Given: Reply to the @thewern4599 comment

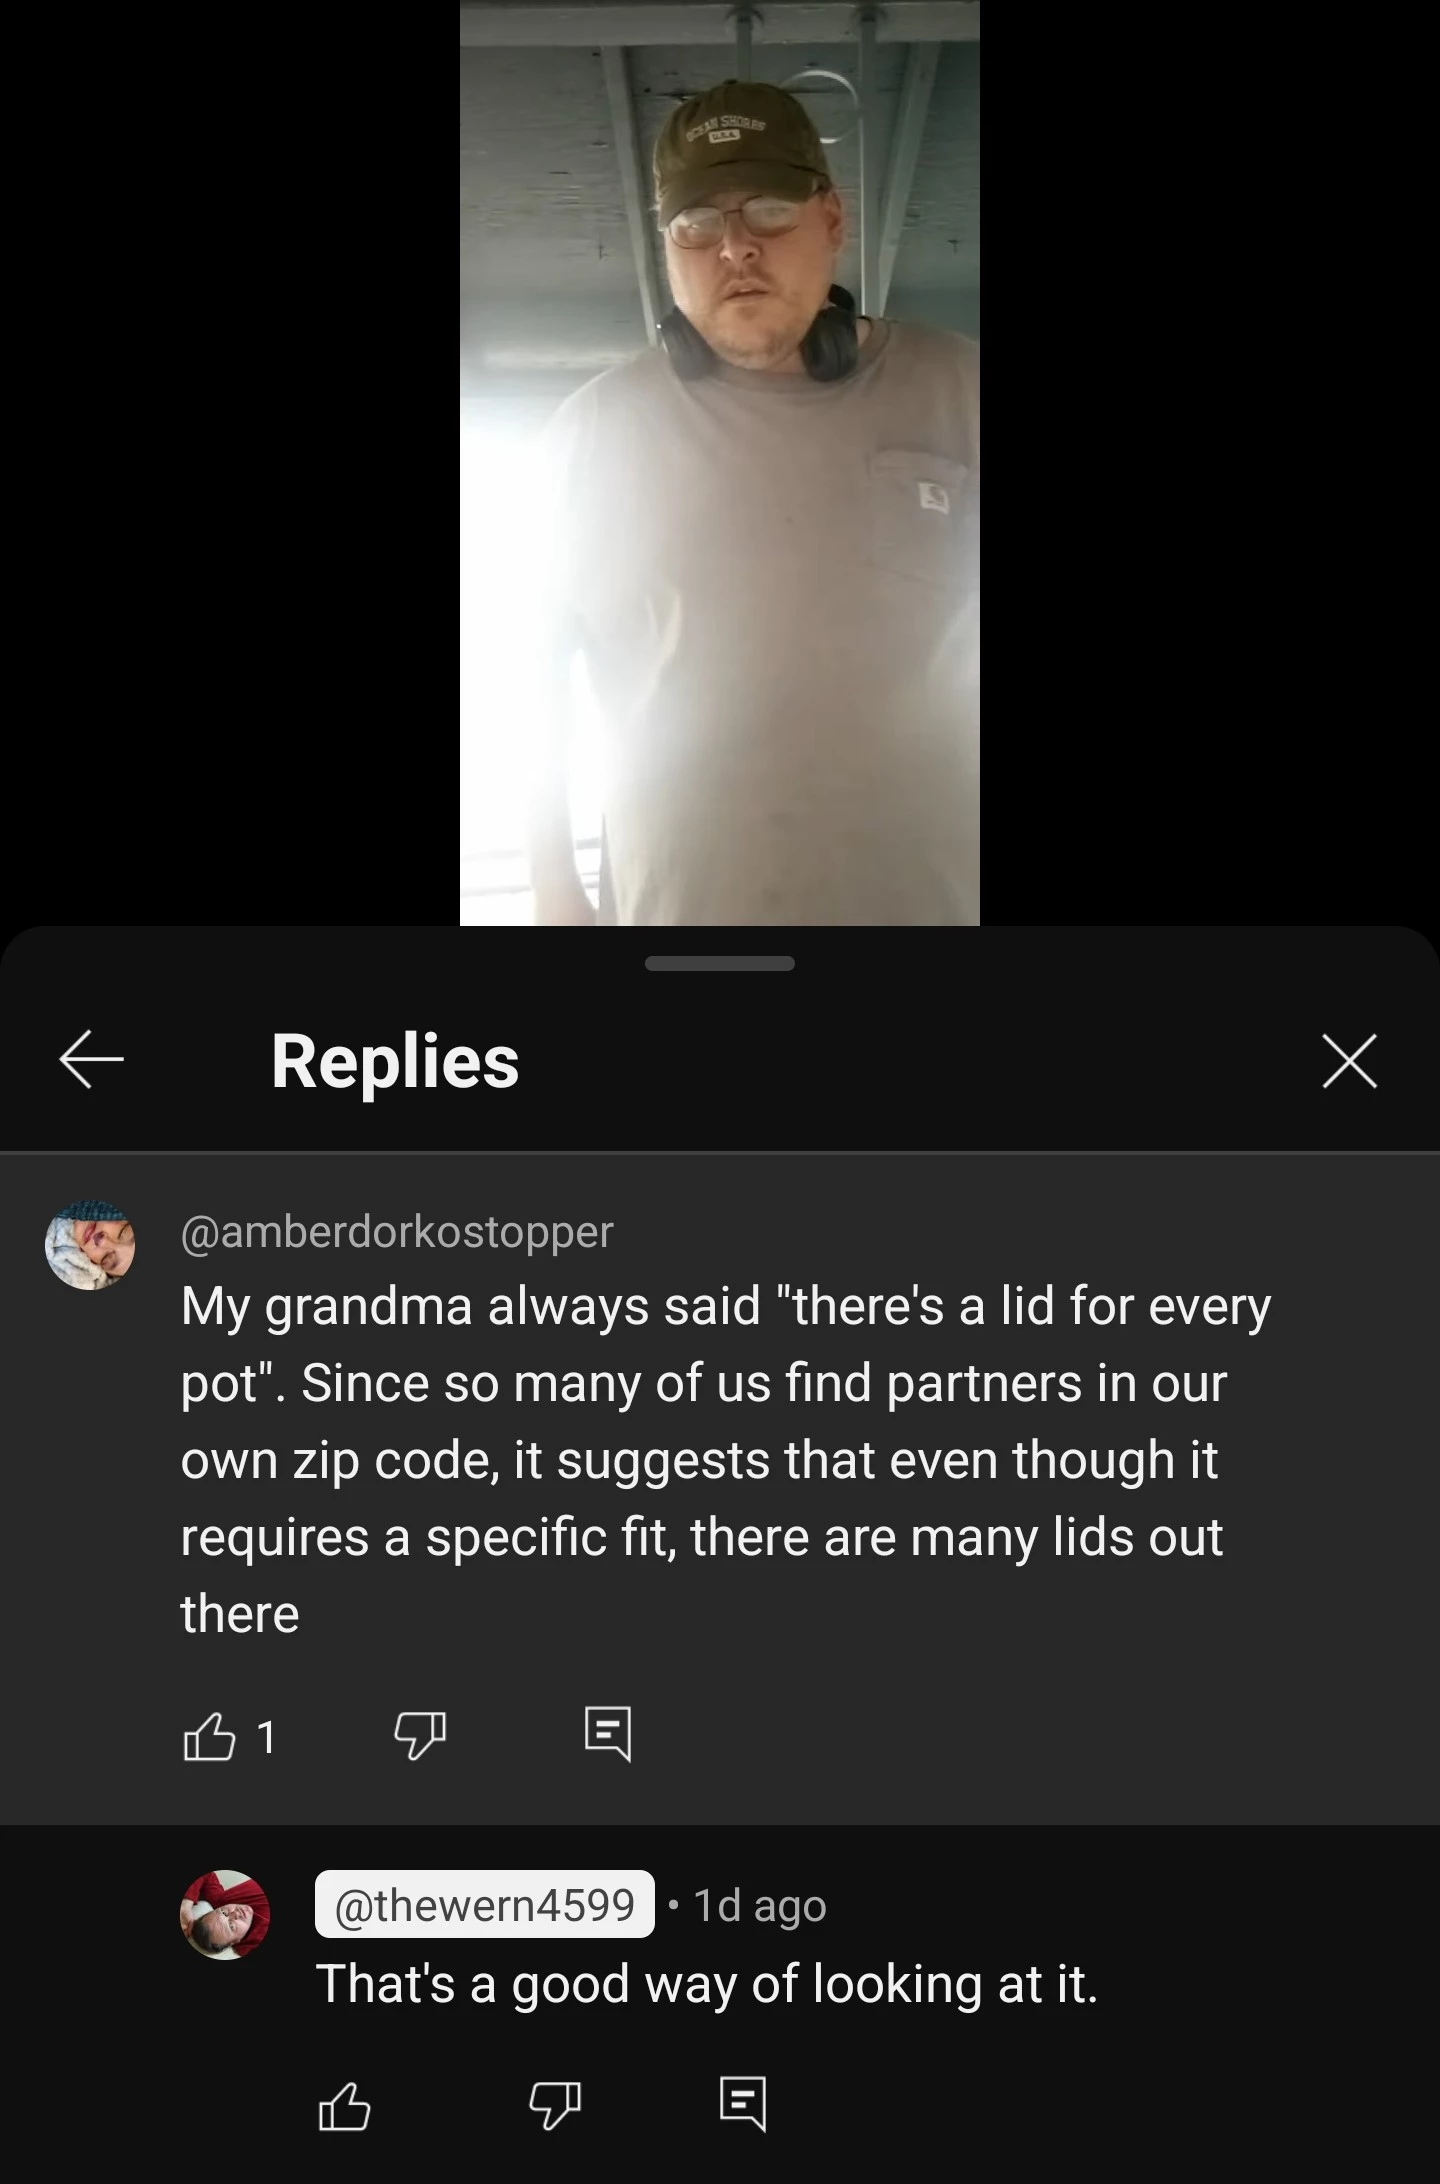Looking at the screenshot, I should point(742,2104).
